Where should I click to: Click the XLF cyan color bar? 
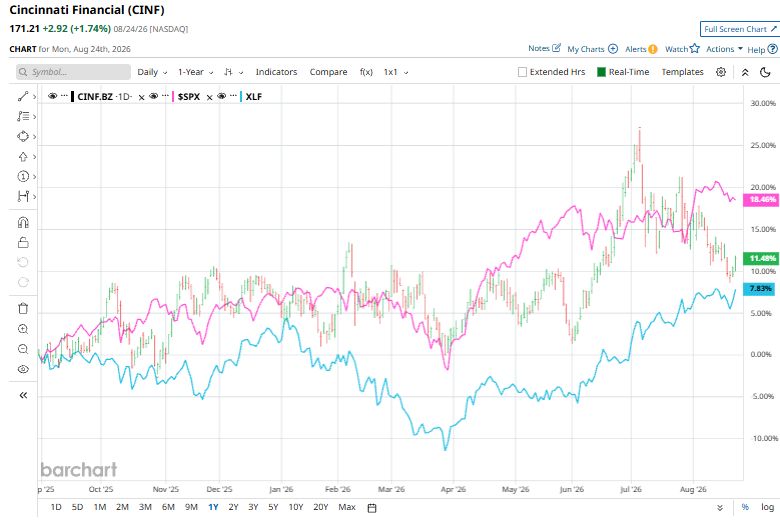[241, 96]
